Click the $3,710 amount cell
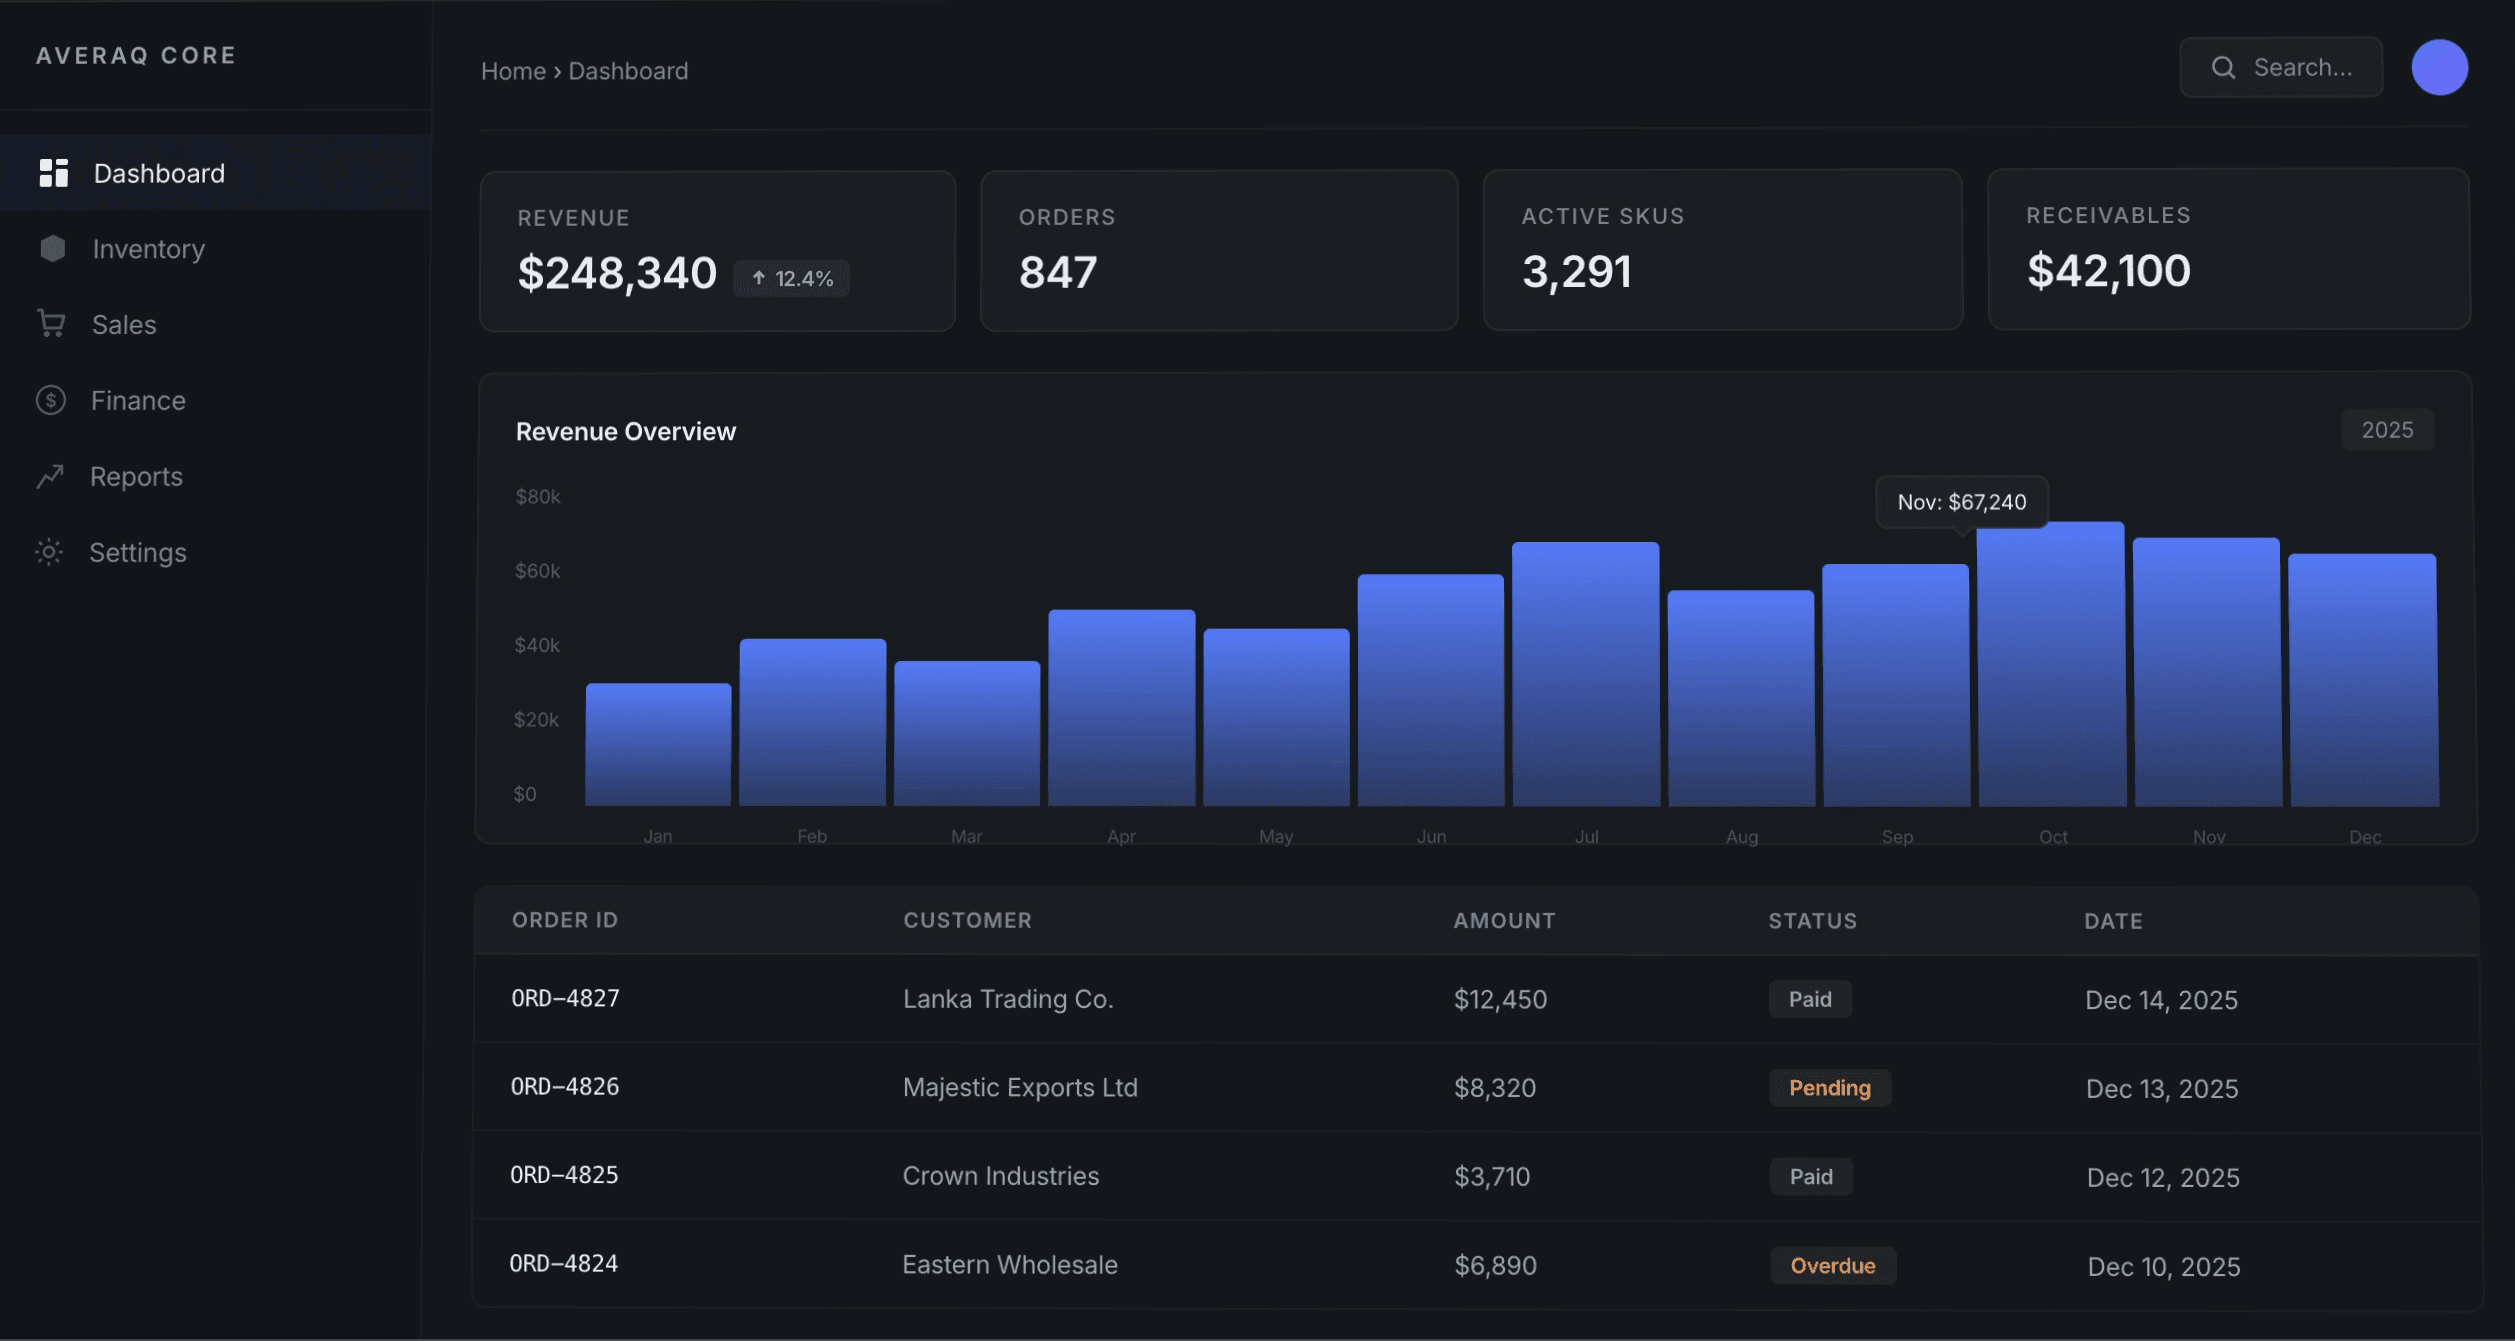2515x1341 pixels. (1492, 1177)
